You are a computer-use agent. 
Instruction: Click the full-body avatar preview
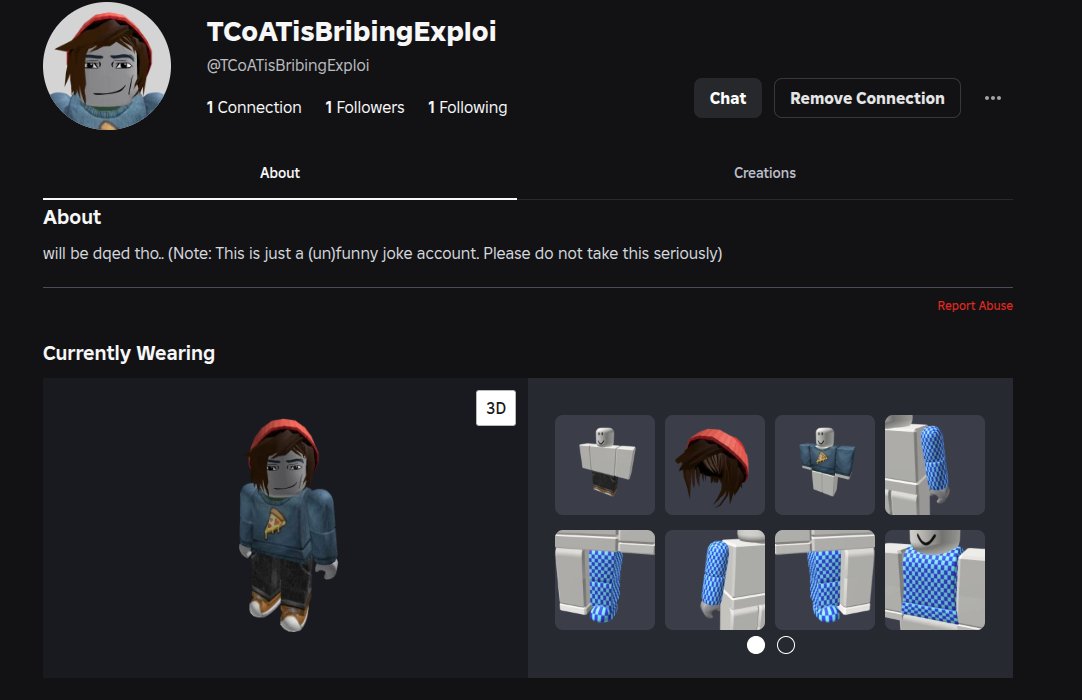(x=286, y=525)
